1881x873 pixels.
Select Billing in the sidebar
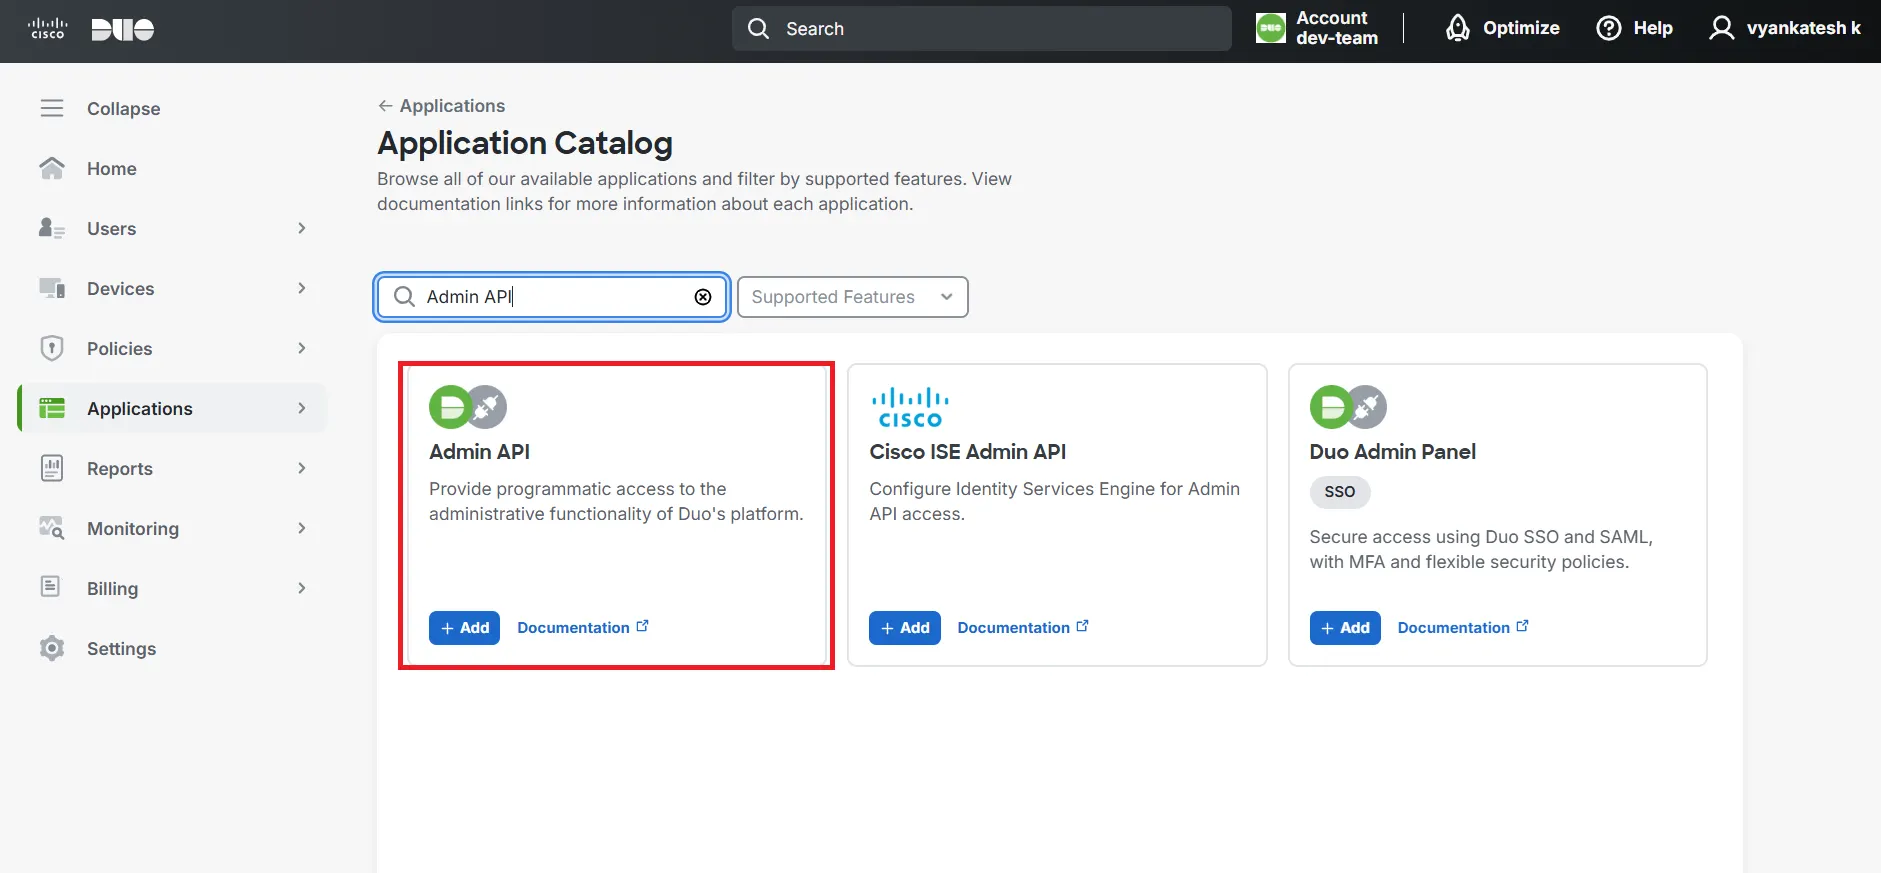click(112, 589)
